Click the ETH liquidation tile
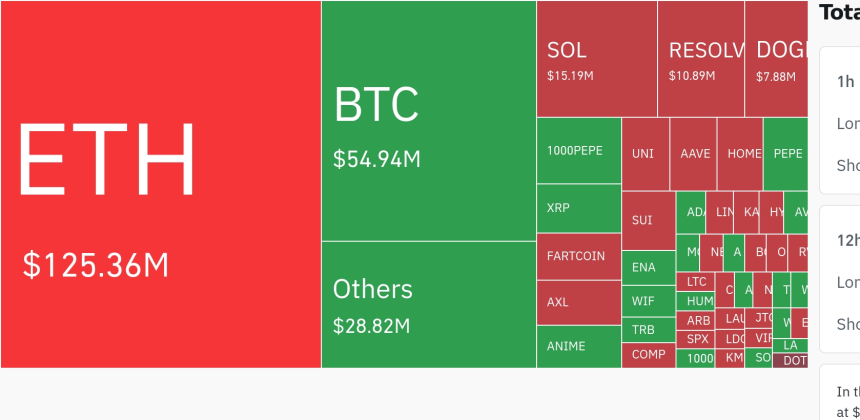The height and width of the screenshot is (420, 860). (x=161, y=184)
